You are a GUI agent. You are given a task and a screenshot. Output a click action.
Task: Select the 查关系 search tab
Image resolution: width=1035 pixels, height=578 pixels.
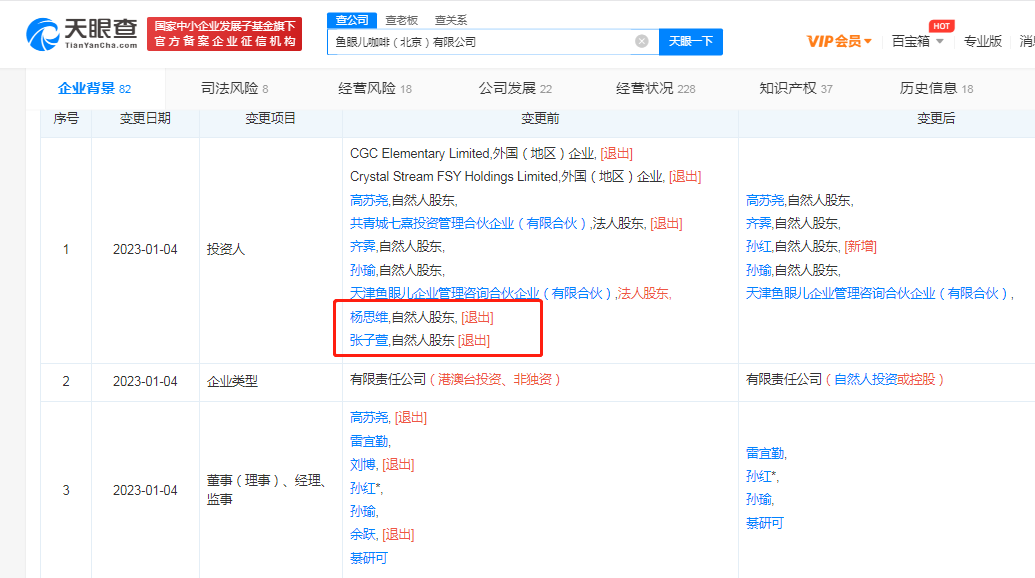coord(451,20)
